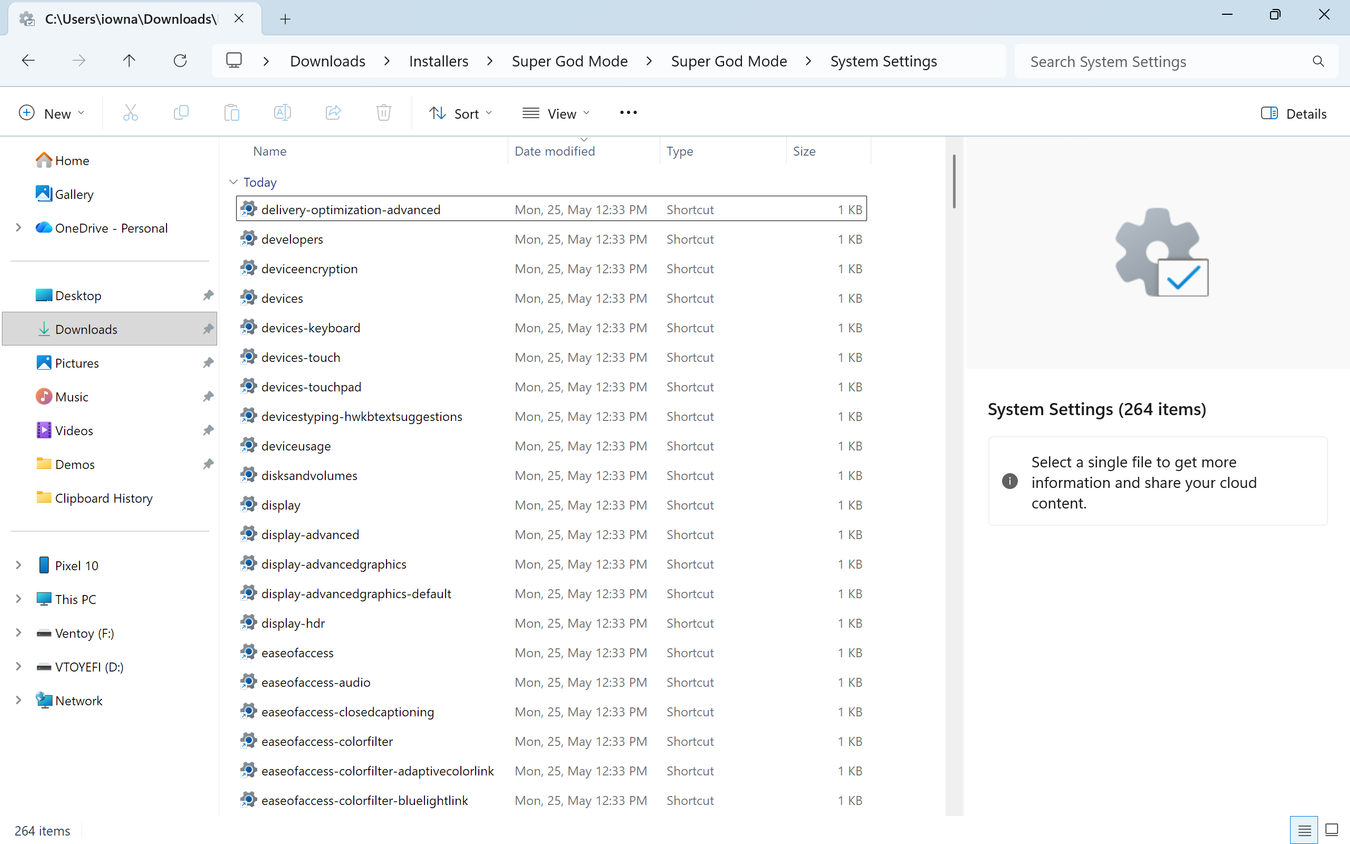1350x844 pixels.
Task: Click the pin icon next to Demos
Action: (208, 464)
